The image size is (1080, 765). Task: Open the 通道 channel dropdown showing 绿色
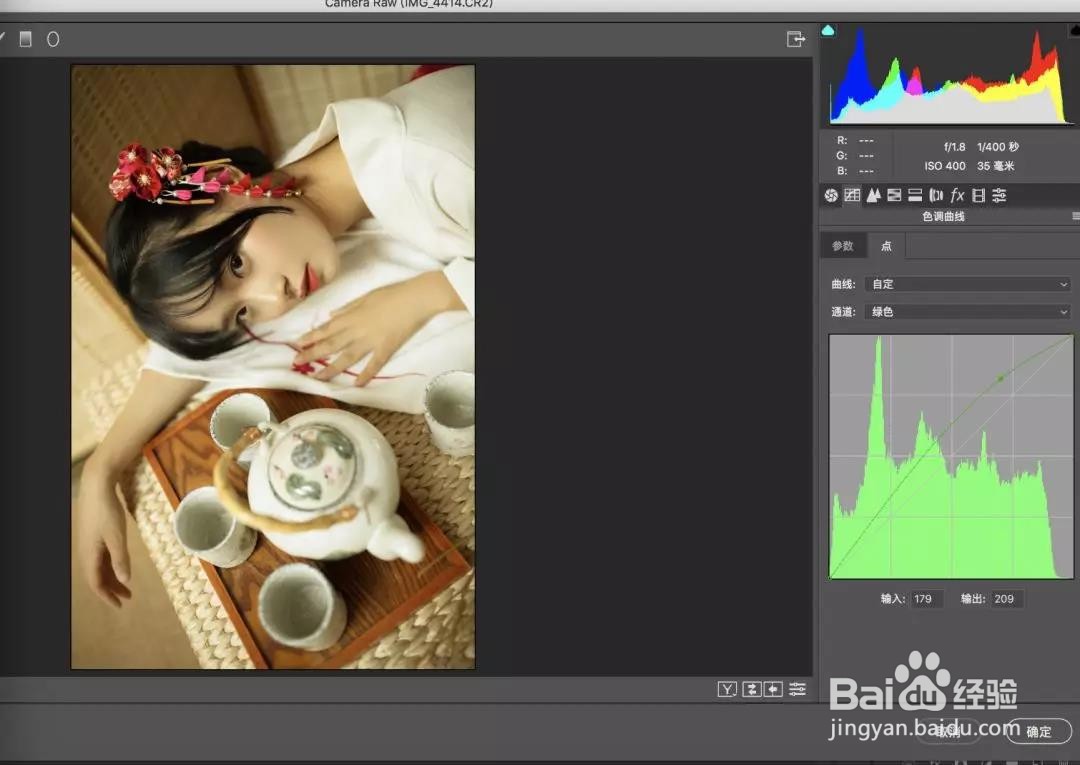tap(968, 312)
